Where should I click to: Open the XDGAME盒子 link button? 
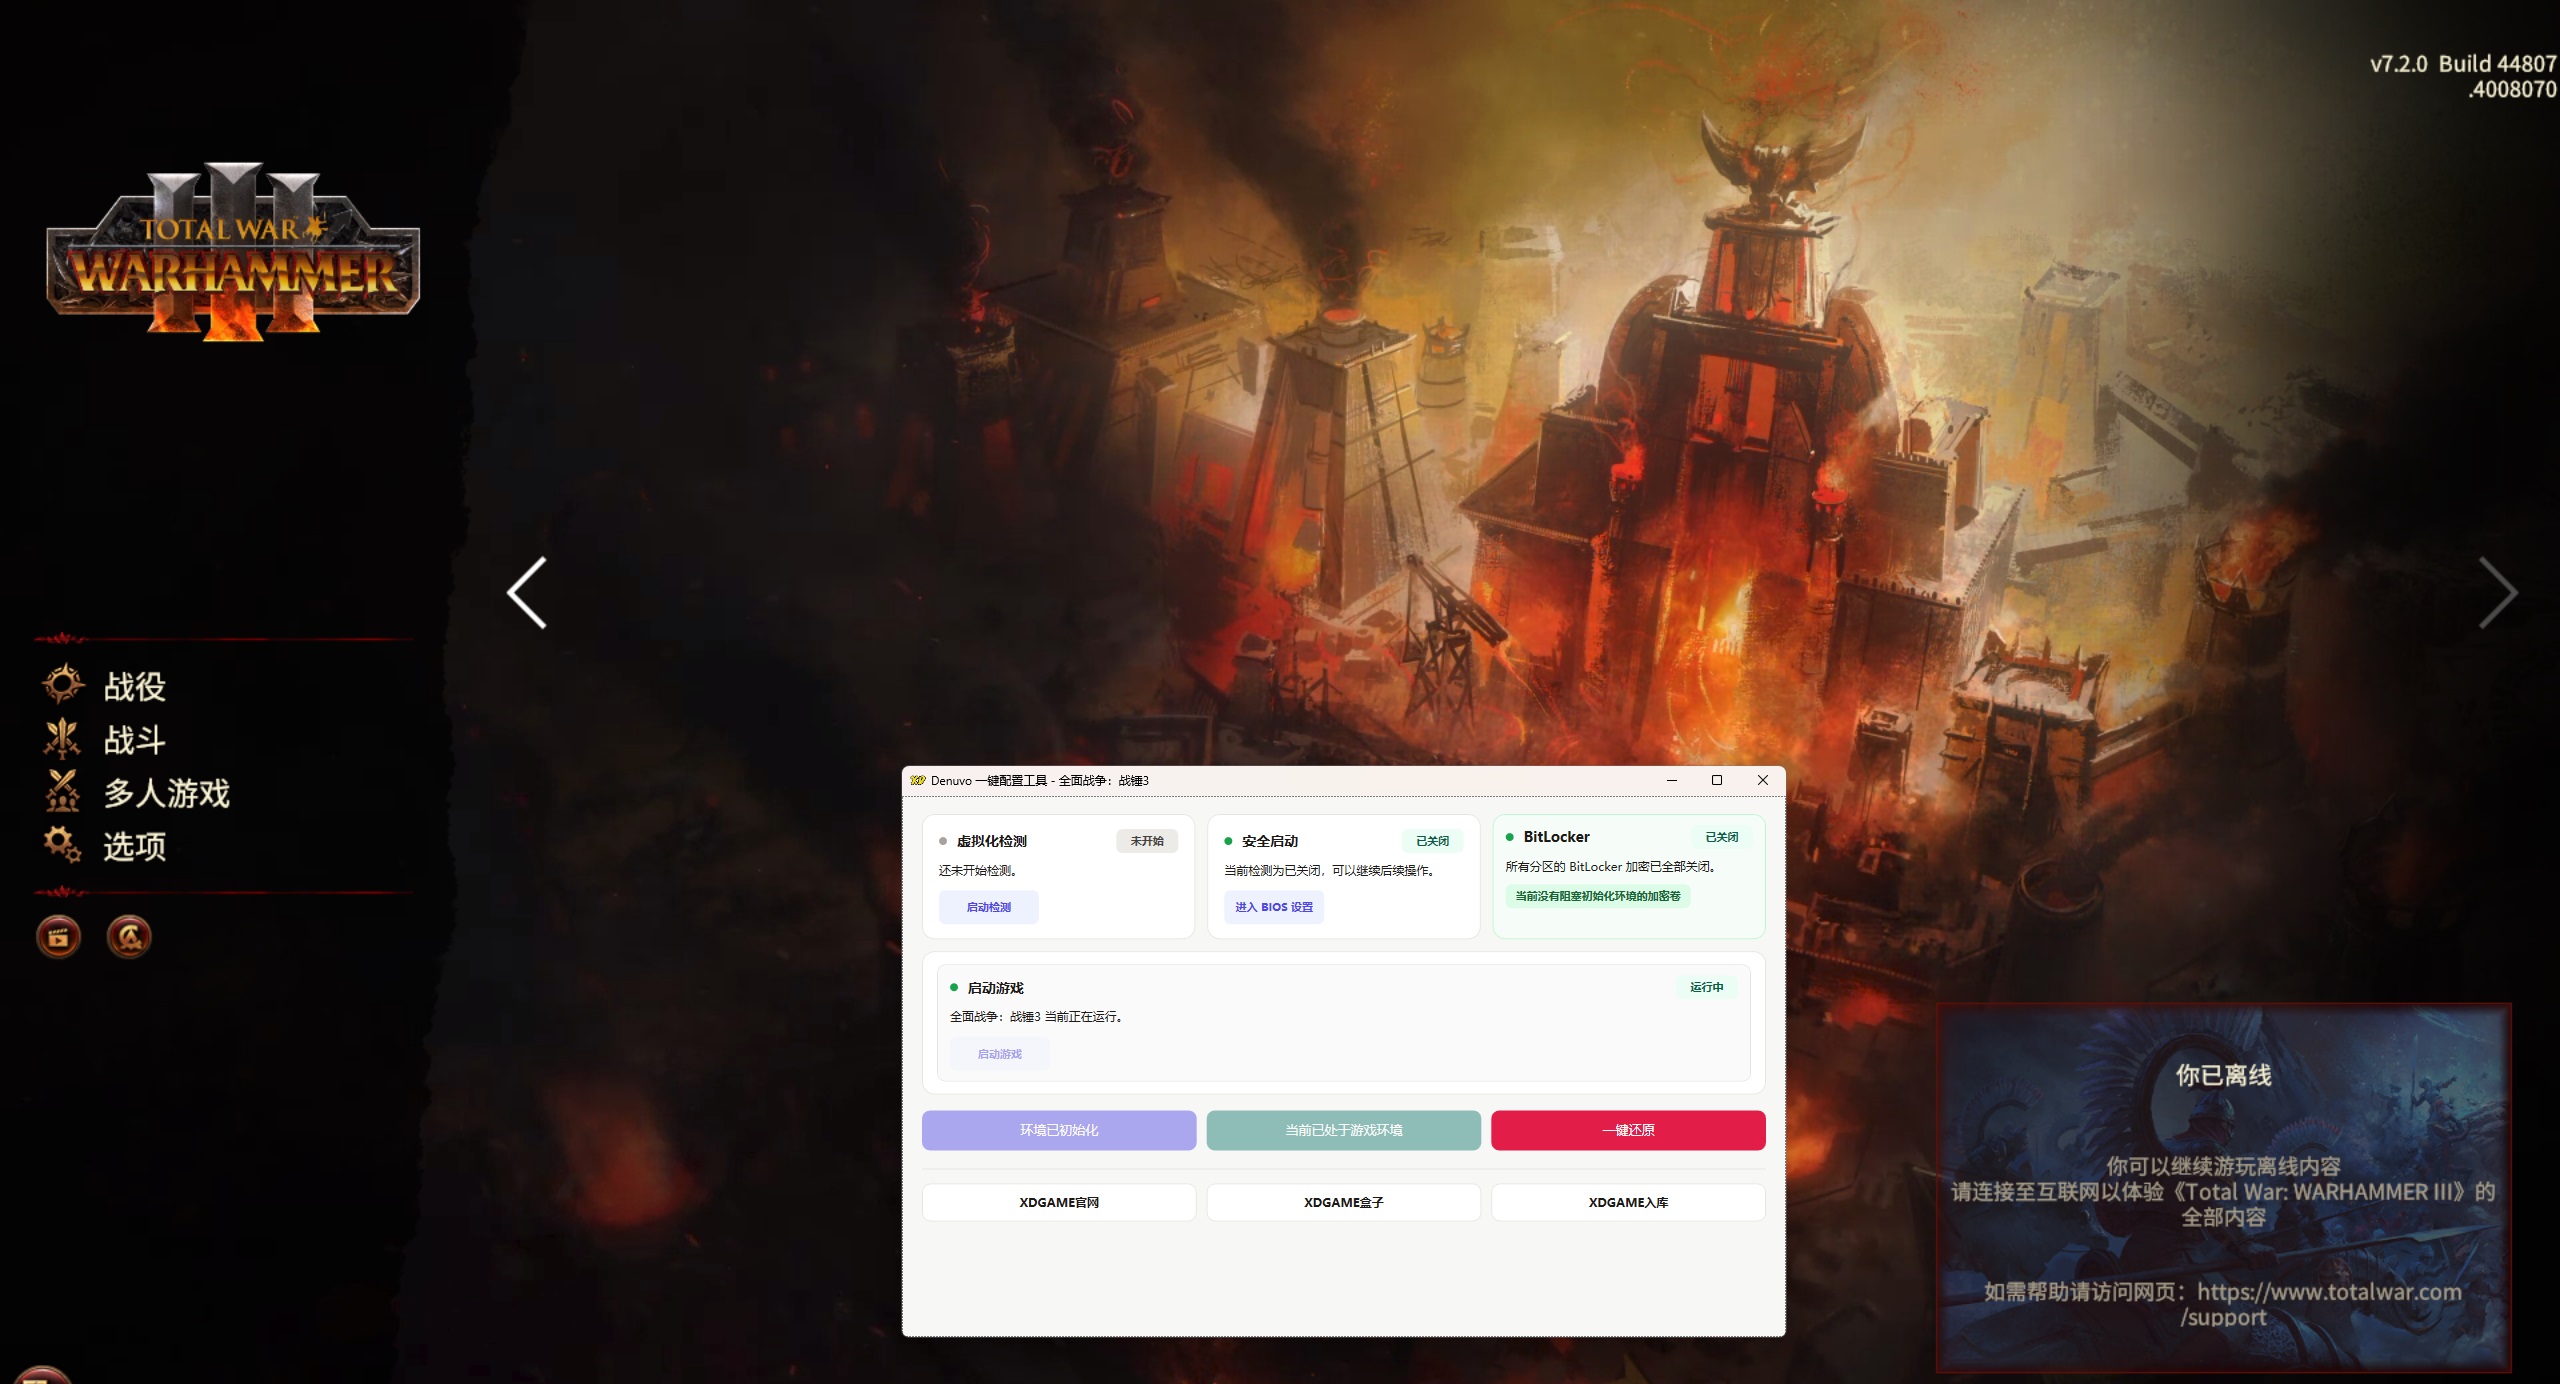pyautogui.click(x=1343, y=1202)
